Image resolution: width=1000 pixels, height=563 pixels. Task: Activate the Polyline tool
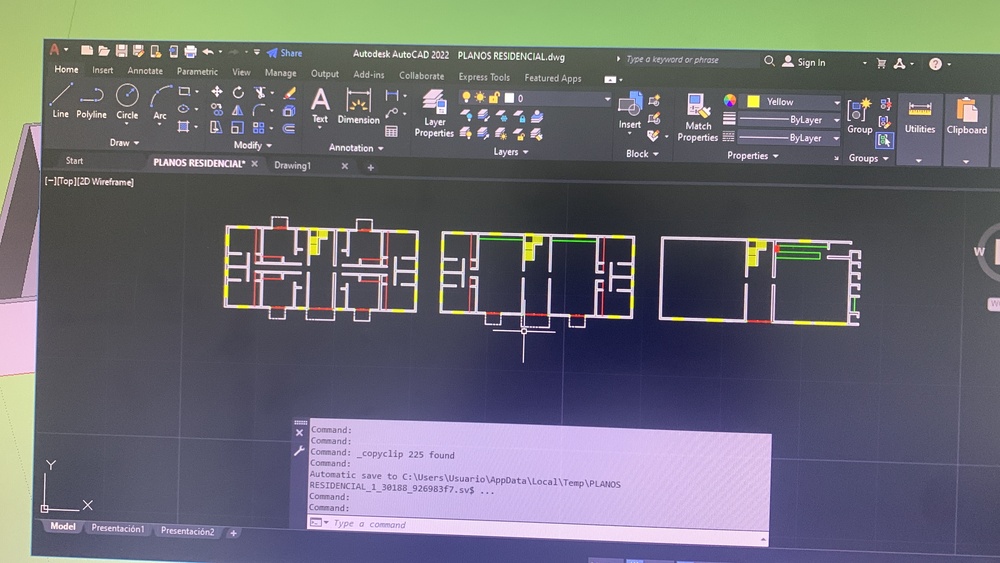pos(92,100)
